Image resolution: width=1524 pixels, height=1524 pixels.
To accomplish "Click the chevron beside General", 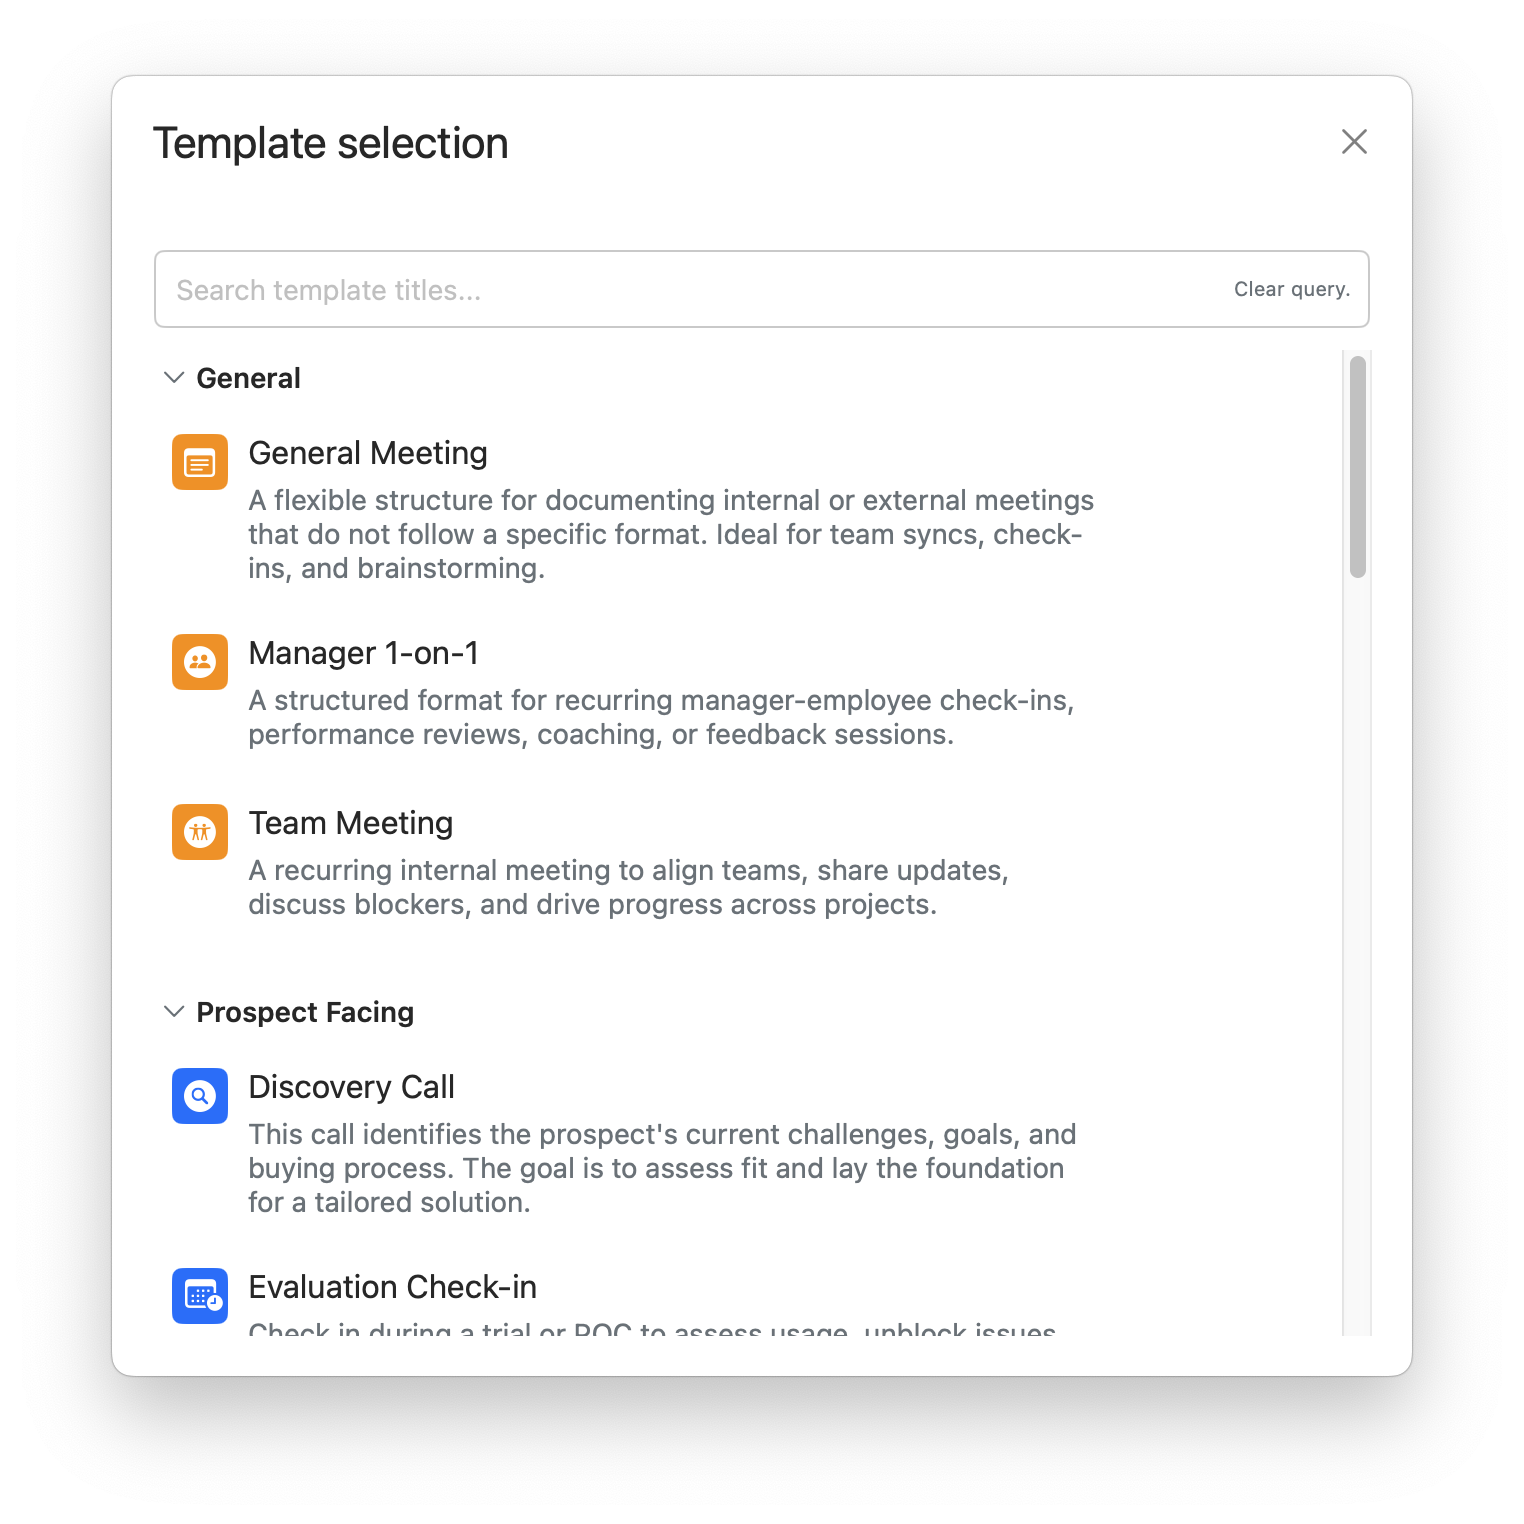I will click(x=173, y=377).
